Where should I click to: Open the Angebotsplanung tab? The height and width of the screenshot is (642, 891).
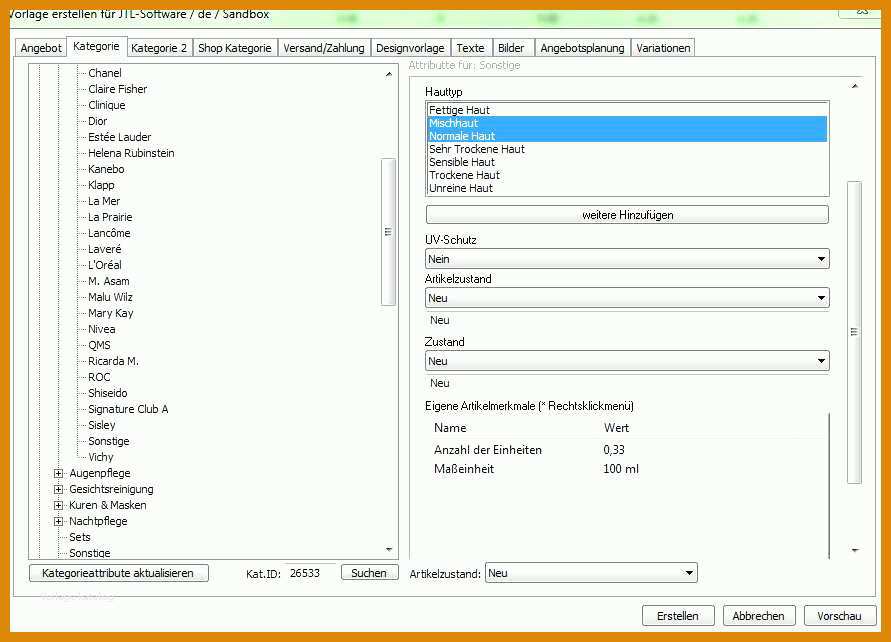click(x=582, y=48)
